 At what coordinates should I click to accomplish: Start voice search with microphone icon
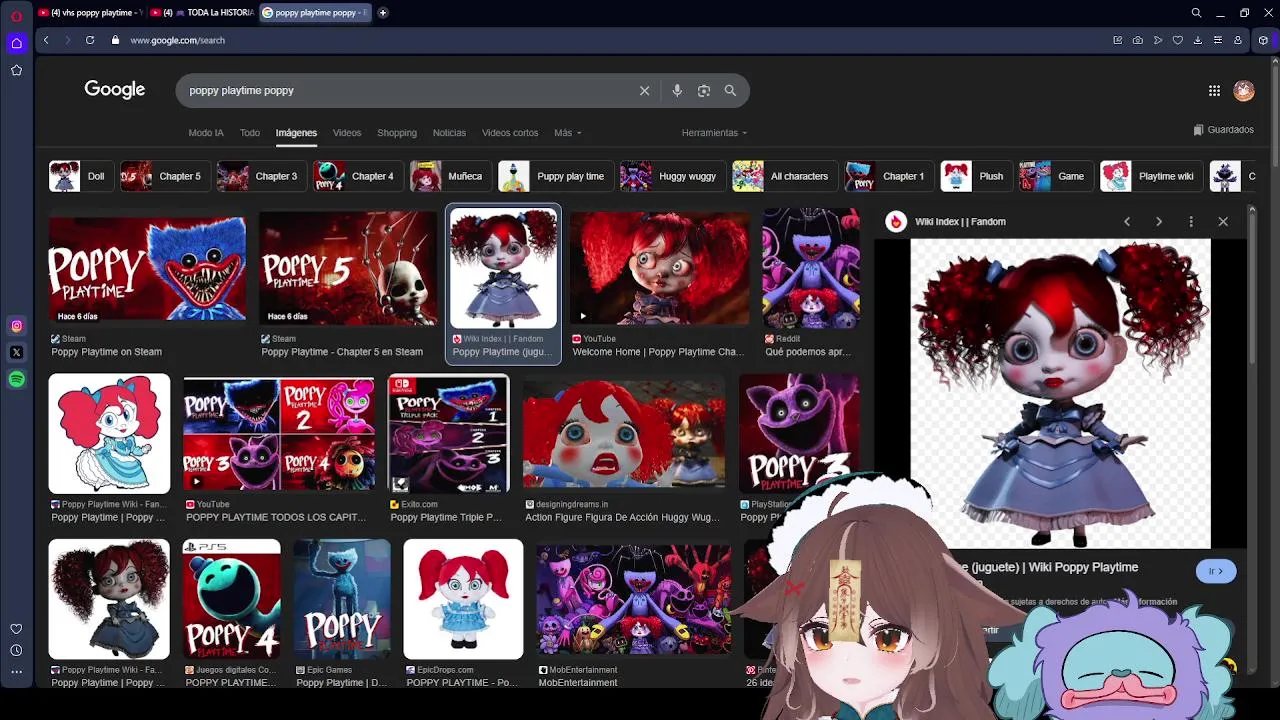[x=677, y=90]
